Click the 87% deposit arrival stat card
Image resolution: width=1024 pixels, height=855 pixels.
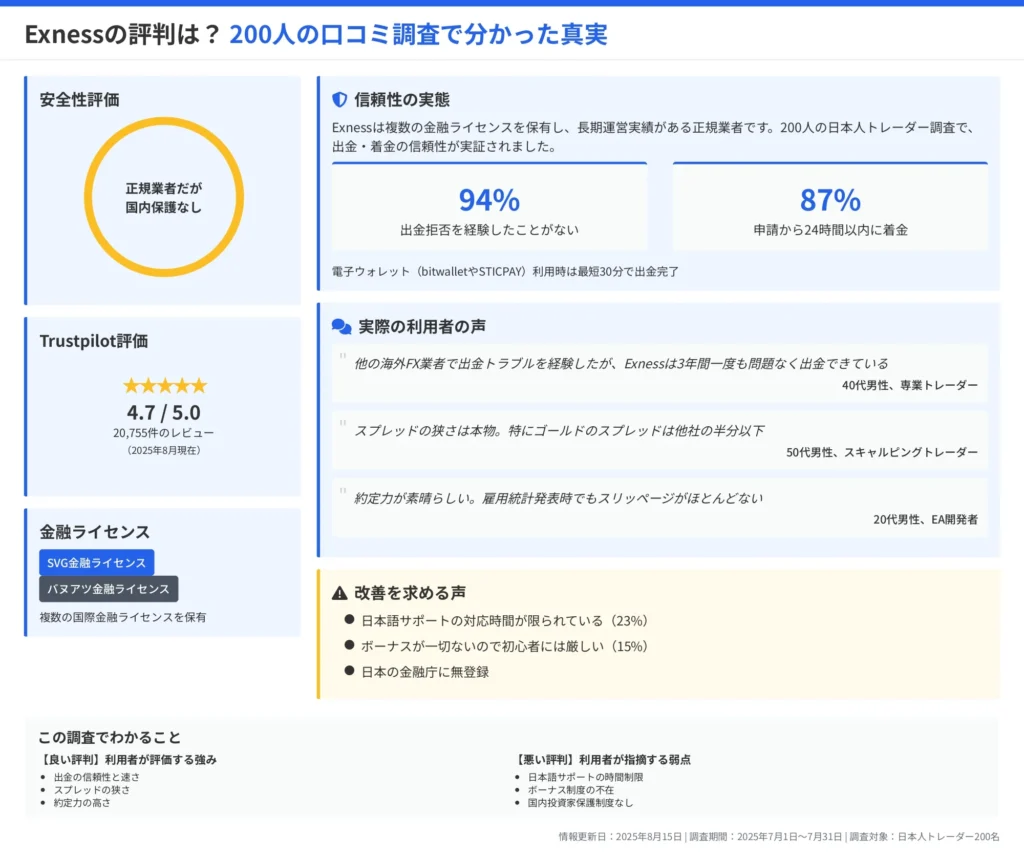[830, 206]
